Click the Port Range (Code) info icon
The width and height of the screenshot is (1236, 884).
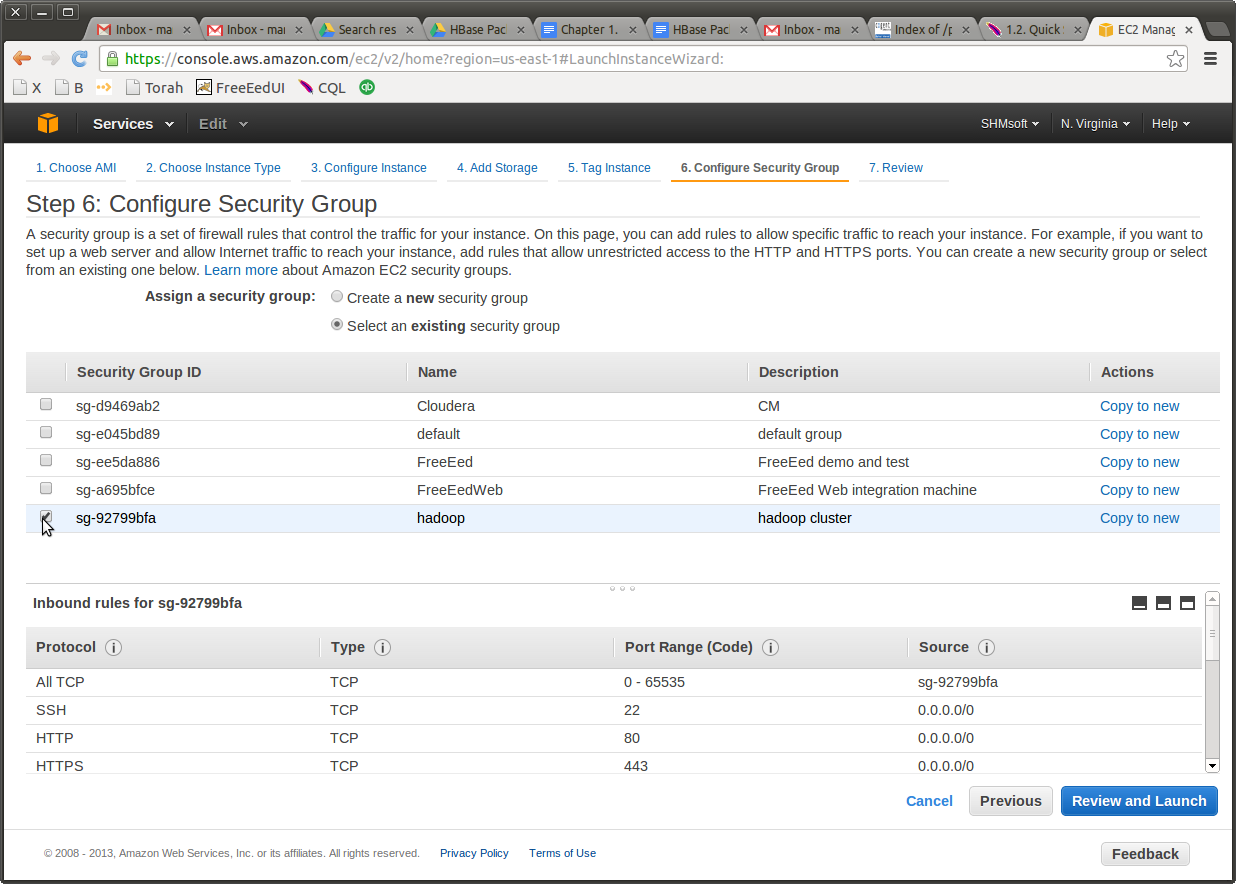[x=770, y=647]
